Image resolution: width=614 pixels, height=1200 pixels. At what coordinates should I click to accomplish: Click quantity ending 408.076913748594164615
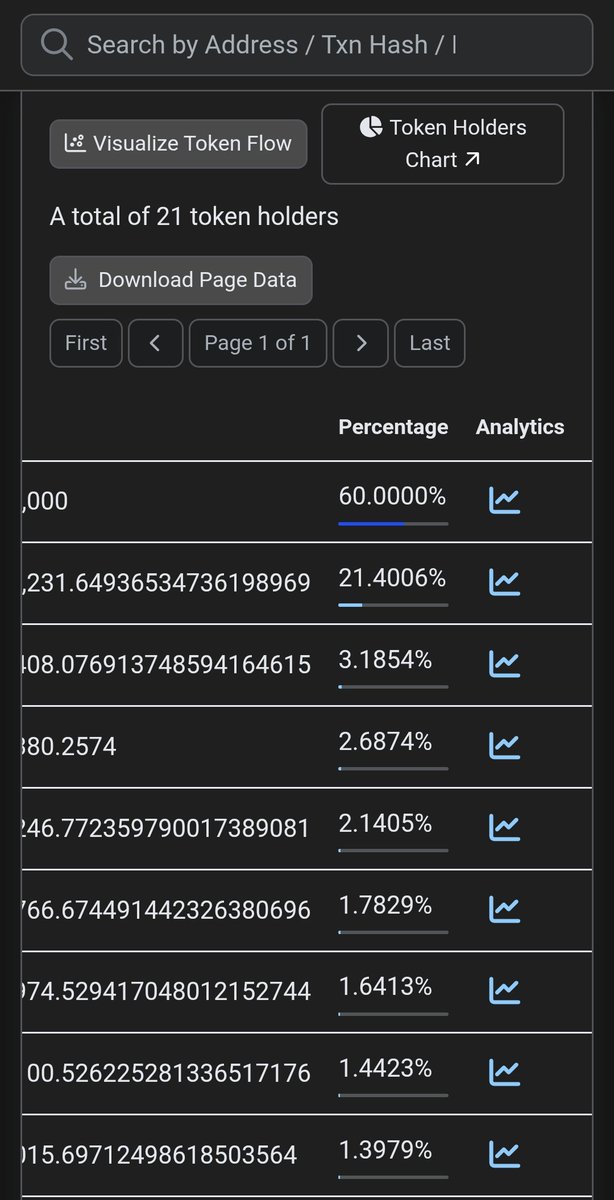[166, 664]
